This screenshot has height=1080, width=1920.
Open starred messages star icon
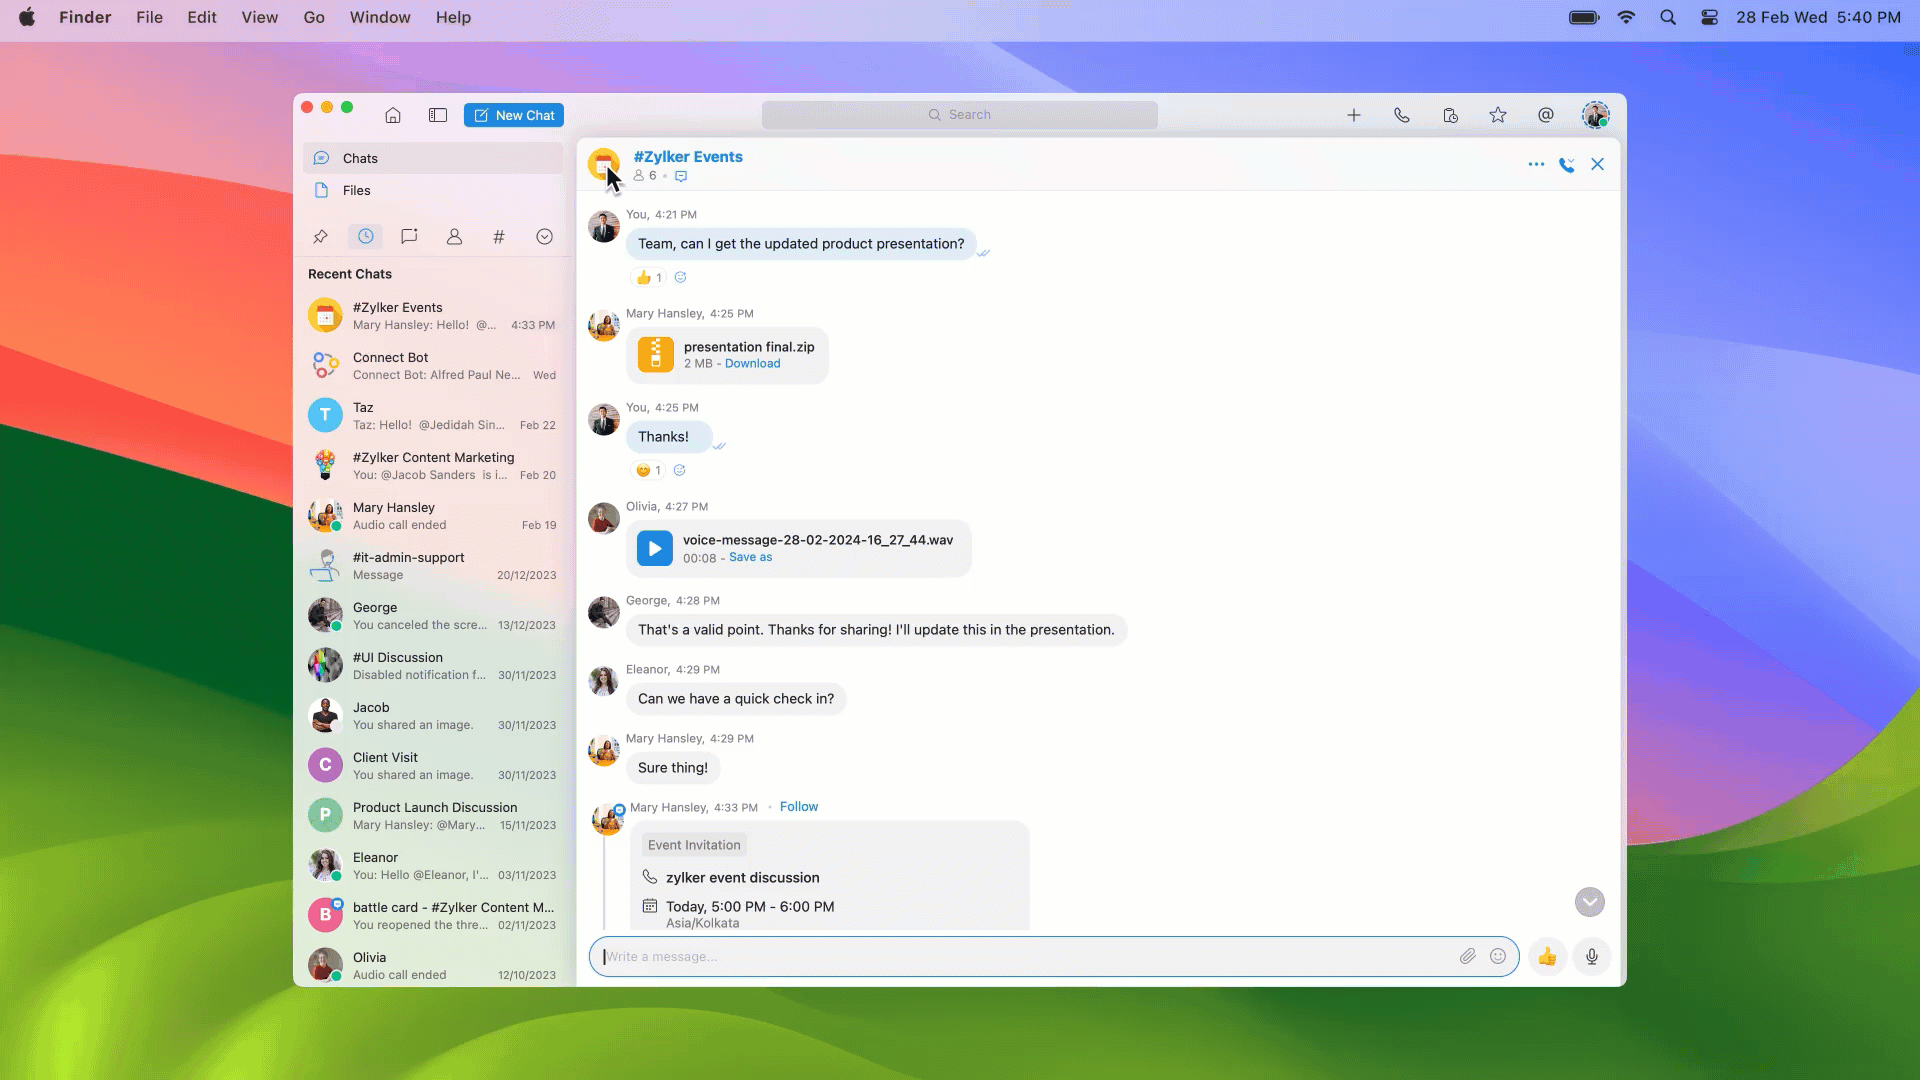click(x=1498, y=115)
